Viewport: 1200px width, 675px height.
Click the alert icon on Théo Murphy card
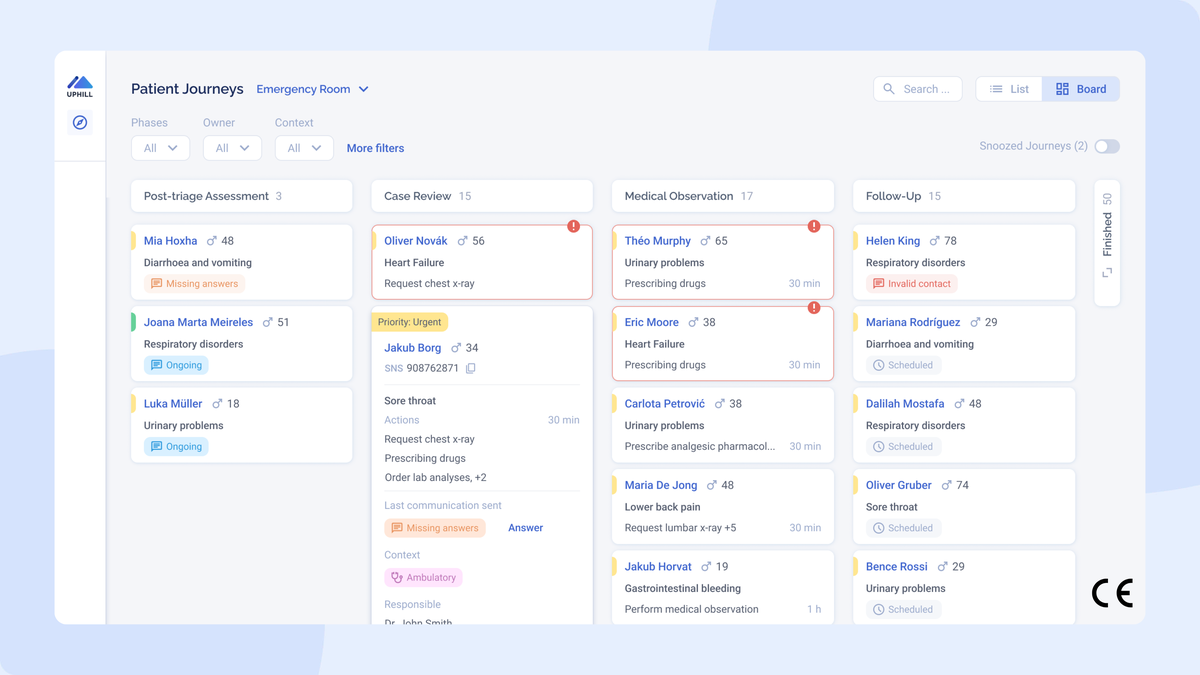click(x=814, y=226)
